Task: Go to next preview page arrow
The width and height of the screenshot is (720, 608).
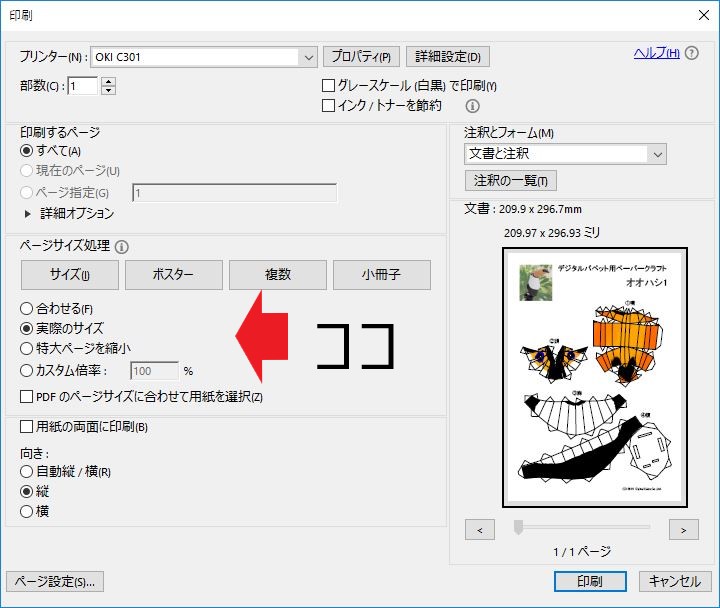Action: point(684,530)
